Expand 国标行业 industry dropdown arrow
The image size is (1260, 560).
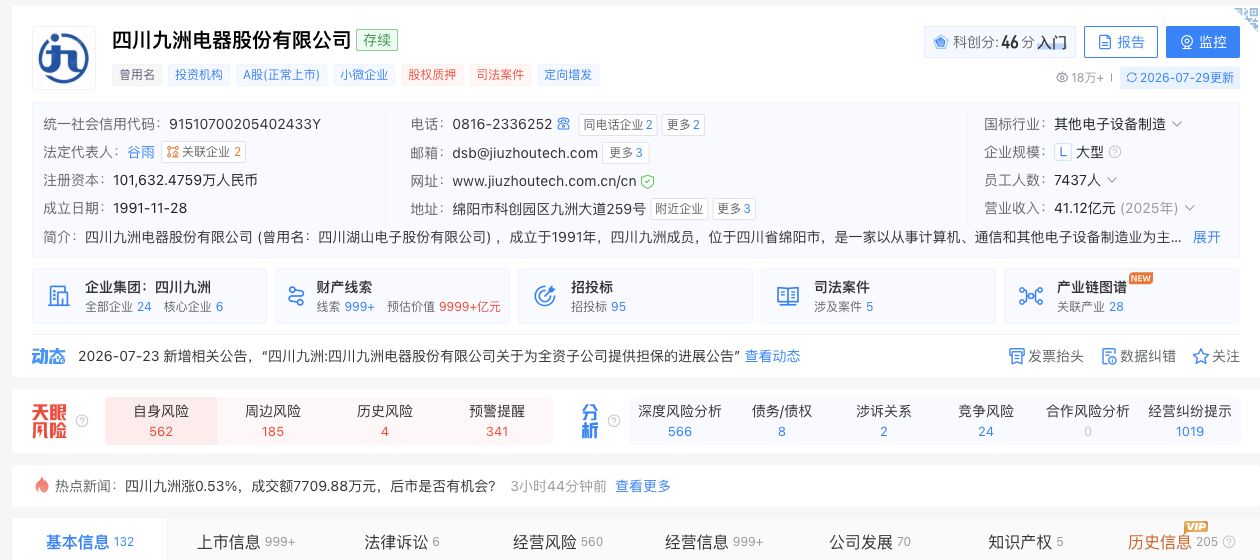[1177, 124]
